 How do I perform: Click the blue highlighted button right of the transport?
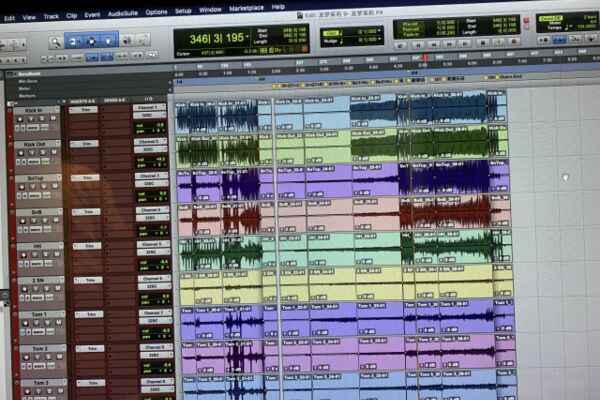[x=559, y=39]
